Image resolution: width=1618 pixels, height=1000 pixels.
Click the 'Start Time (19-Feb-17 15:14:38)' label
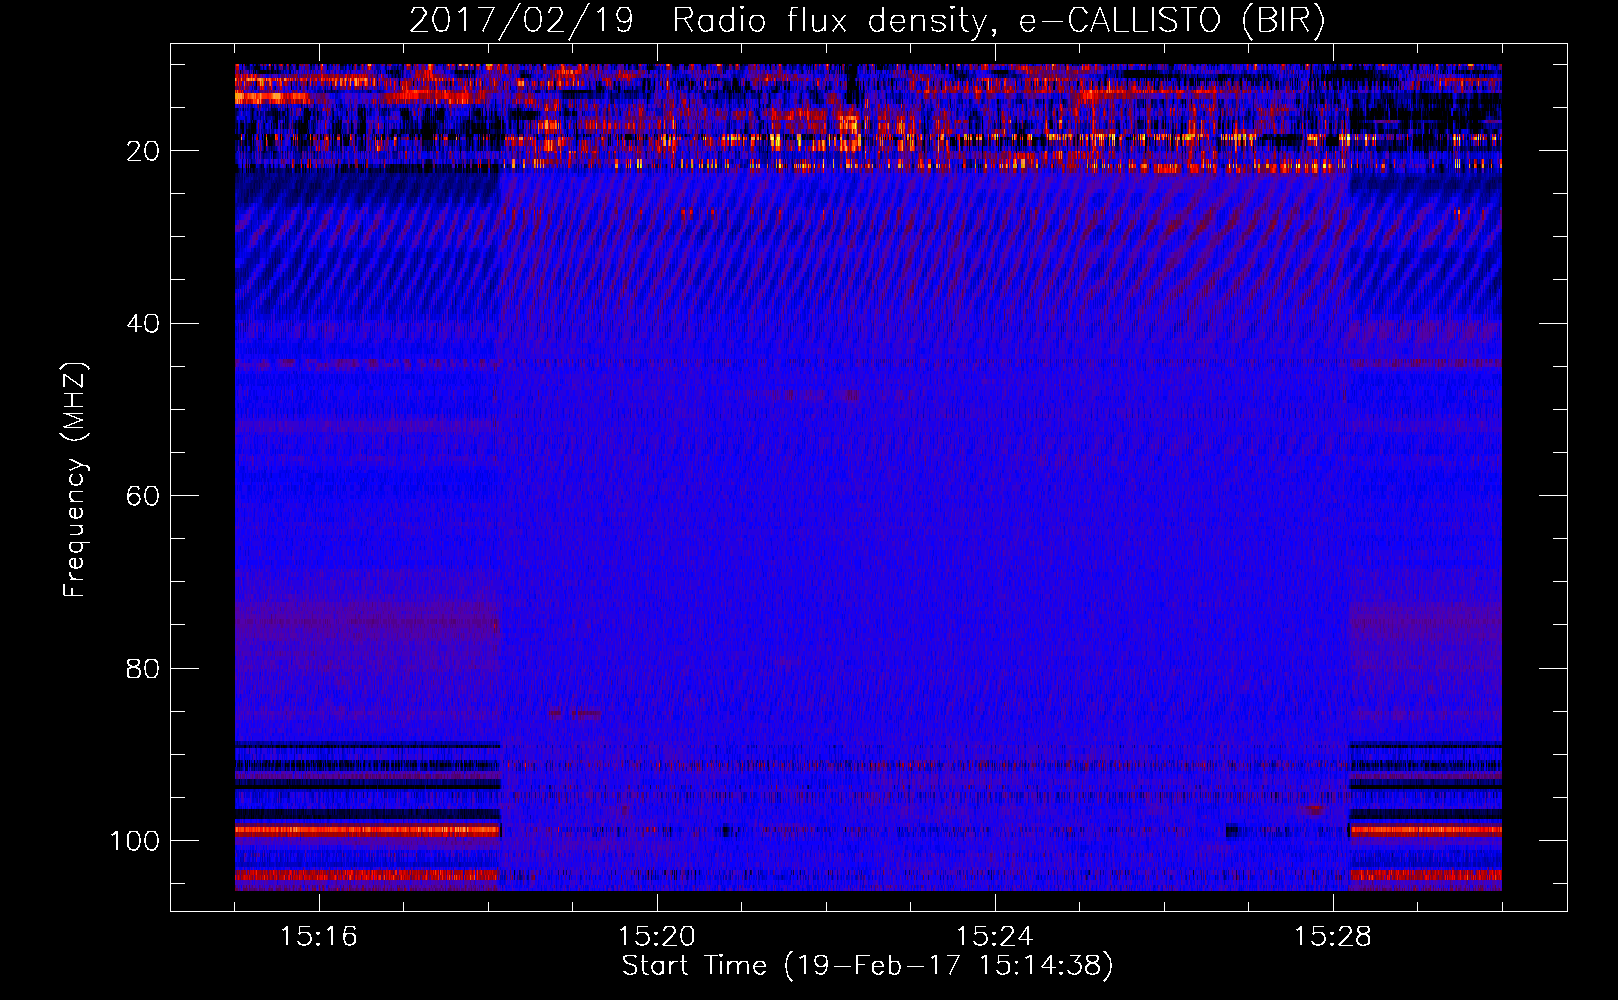[x=867, y=966]
